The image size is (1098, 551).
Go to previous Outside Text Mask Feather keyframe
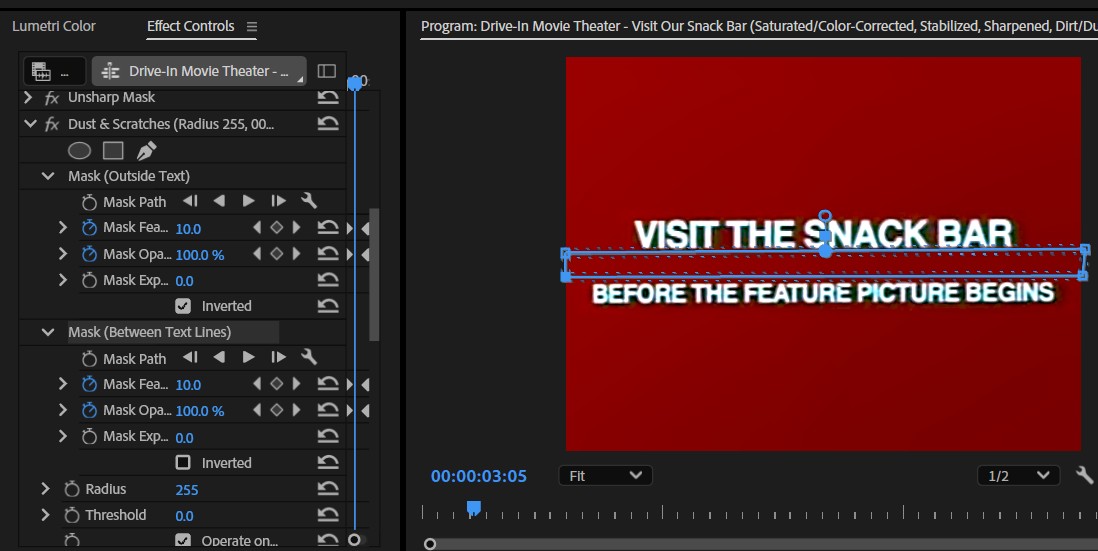coord(257,228)
